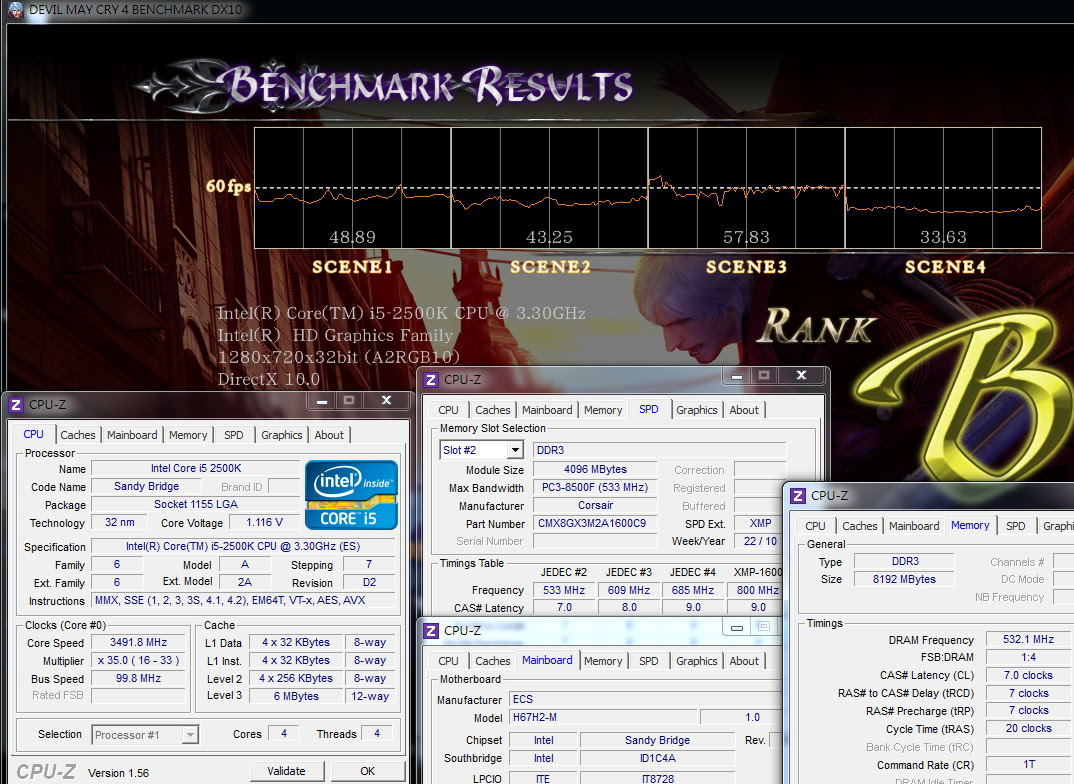This screenshot has height=784, width=1074.
Task: Click the Command Rate 1T value
Action: [1028, 764]
